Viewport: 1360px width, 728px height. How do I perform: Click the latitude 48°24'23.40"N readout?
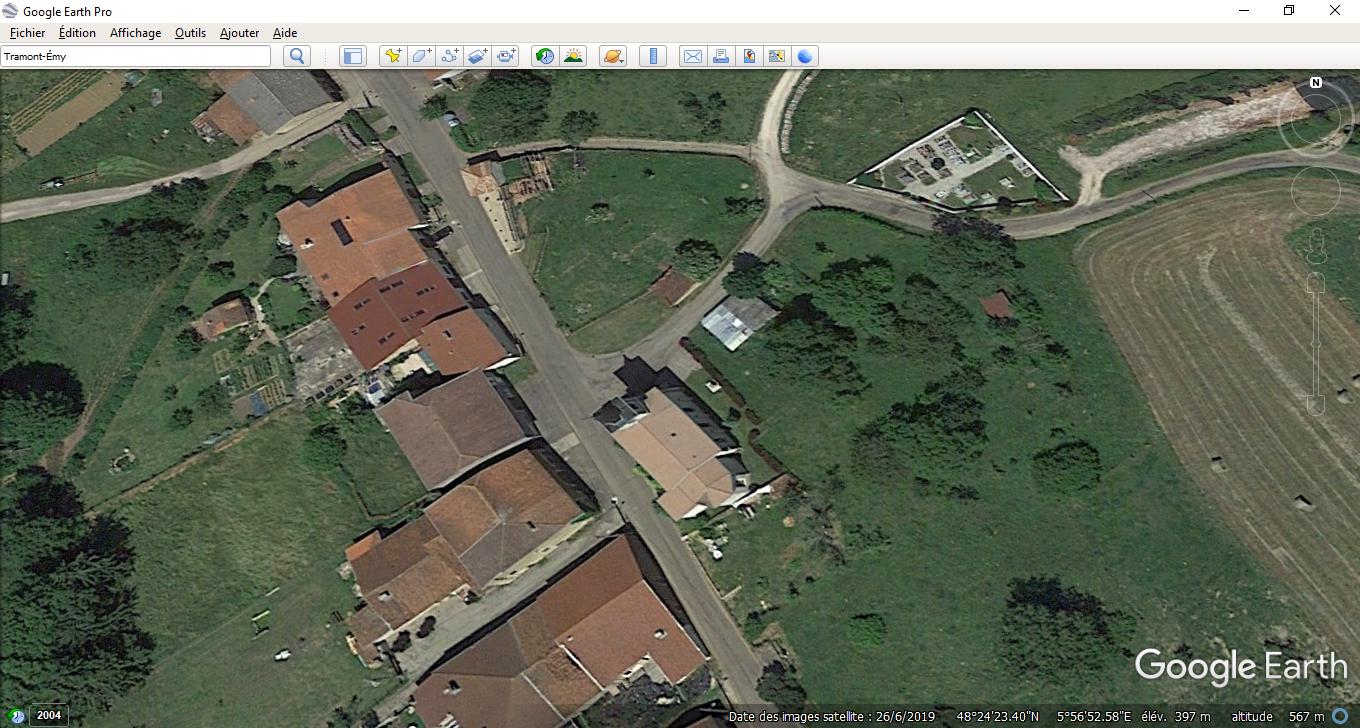pyautogui.click(x=998, y=716)
